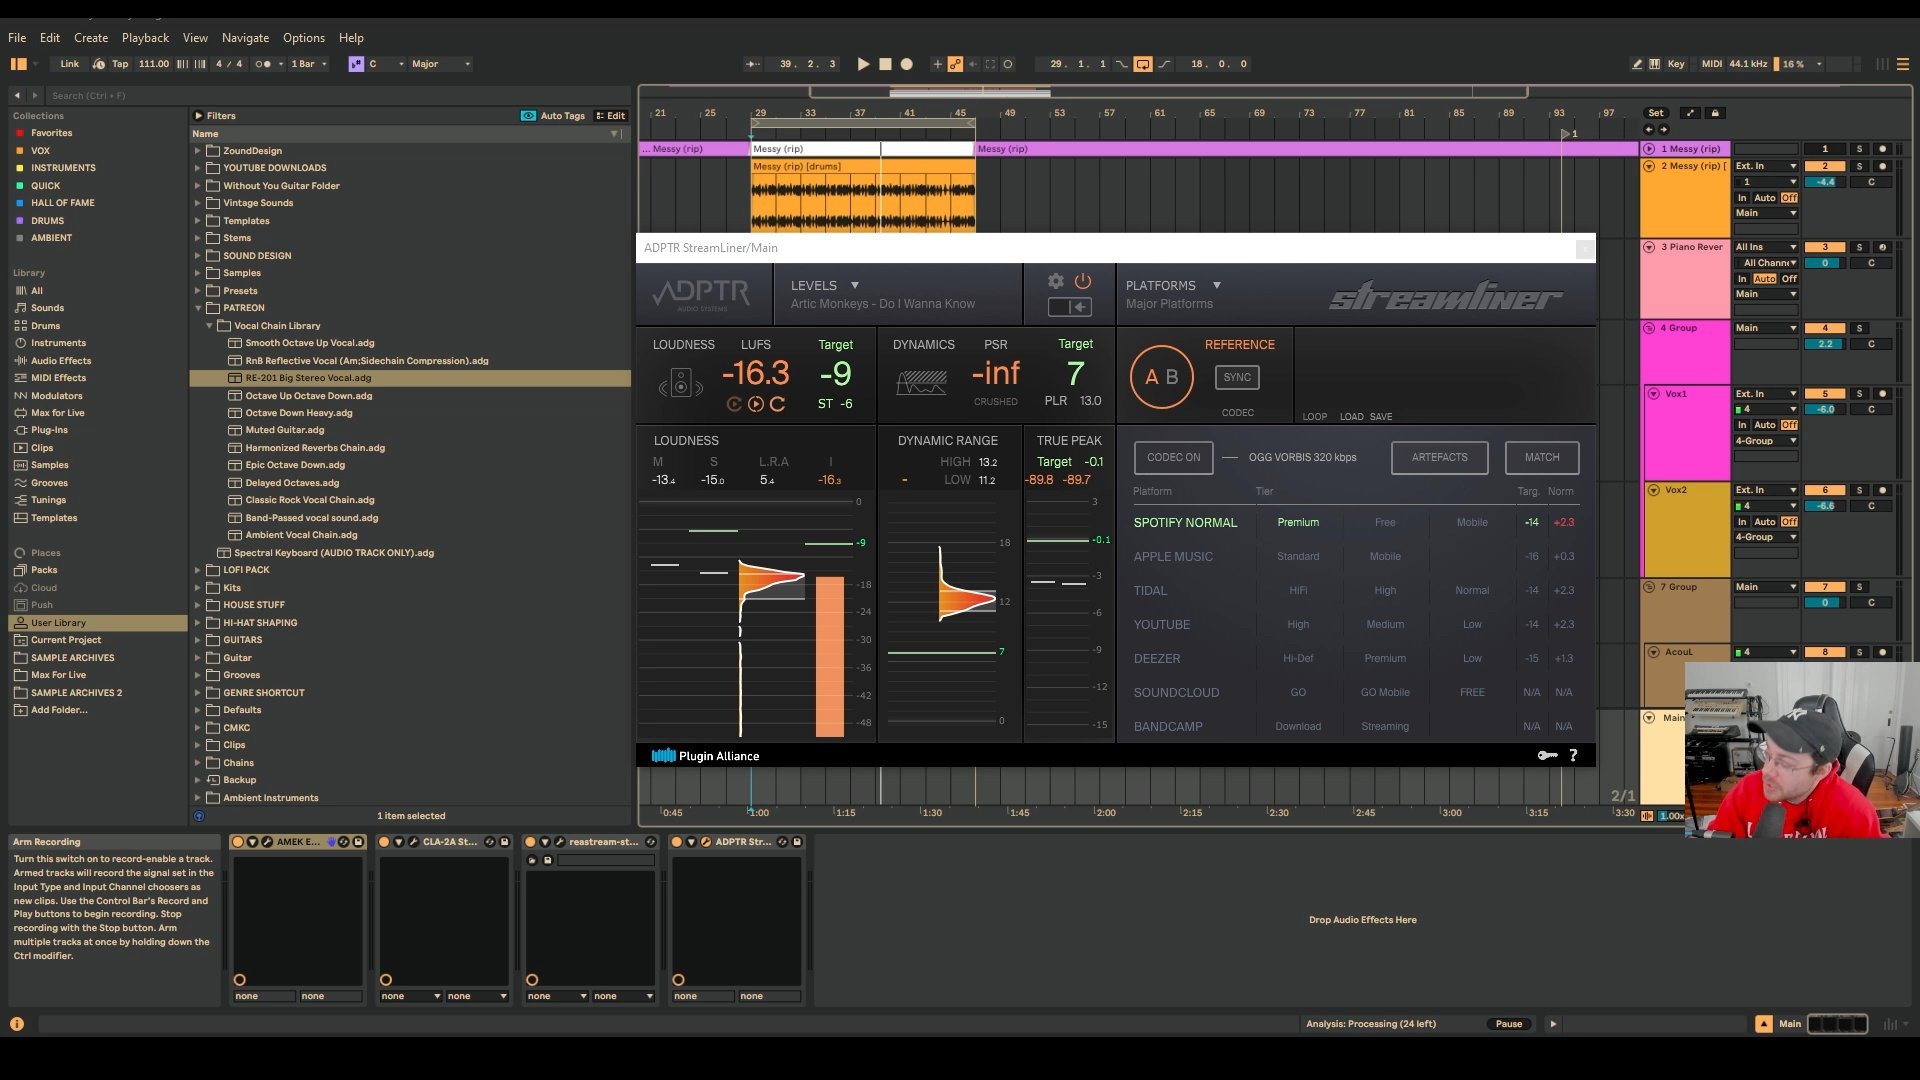Screen dimensions: 1920x1080
Task: Open the Create menu
Action: click(x=91, y=38)
